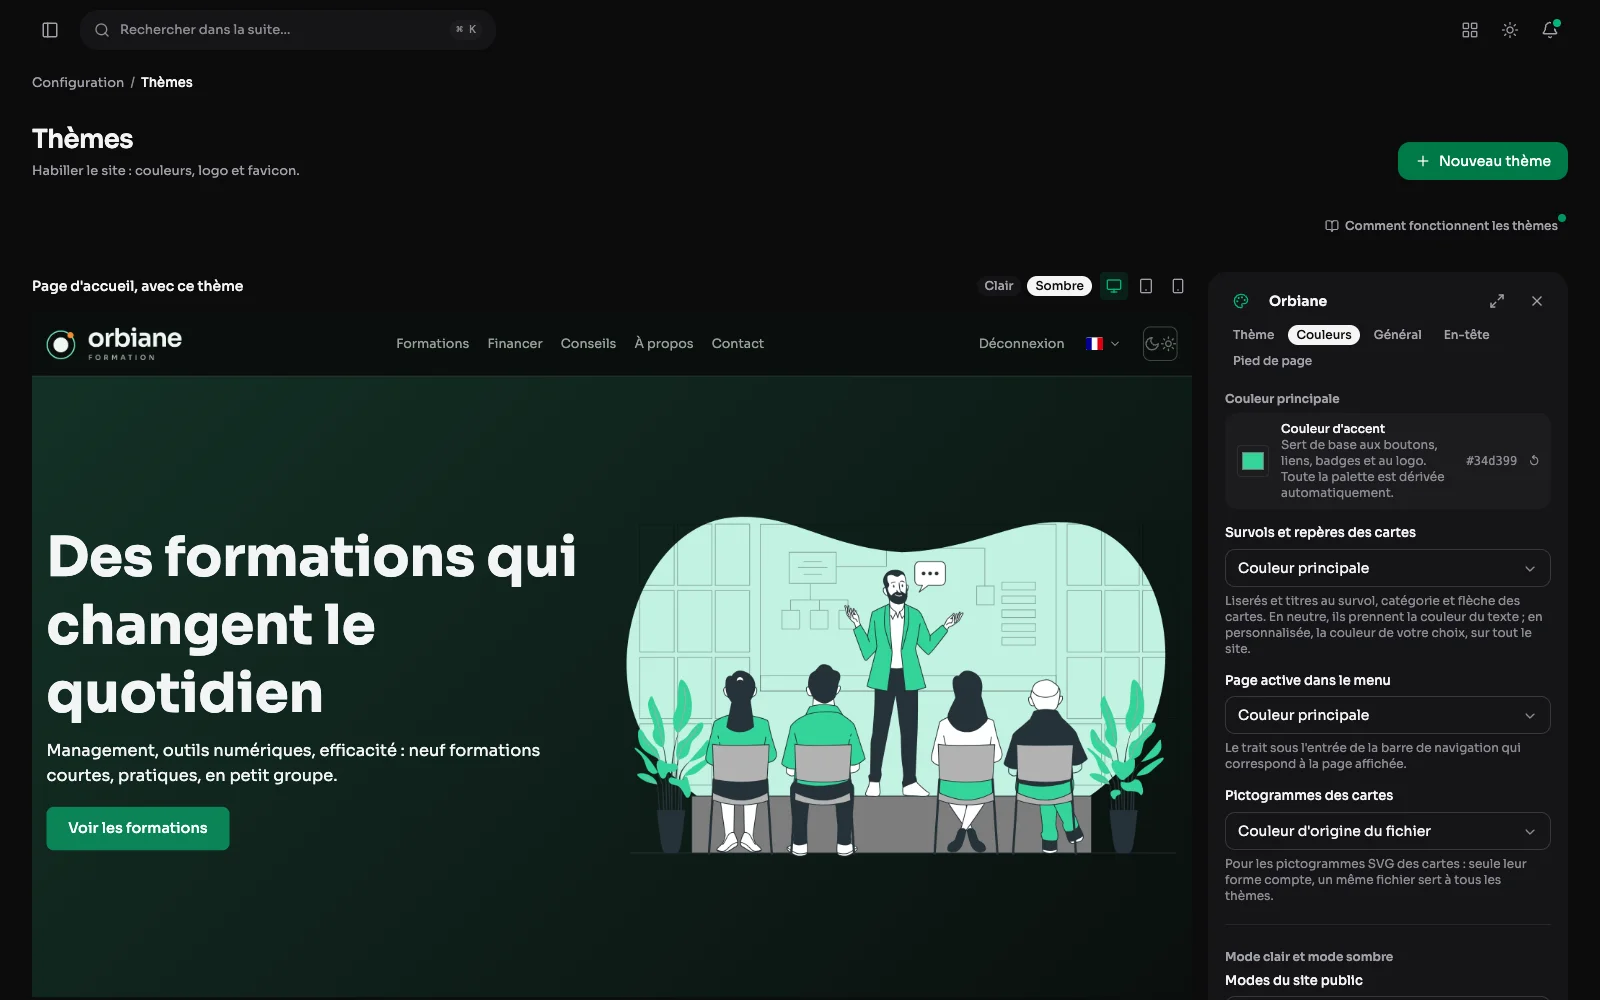Click the Orbiane palette icon
Viewport: 1600px width, 1000px height.
1241,301
